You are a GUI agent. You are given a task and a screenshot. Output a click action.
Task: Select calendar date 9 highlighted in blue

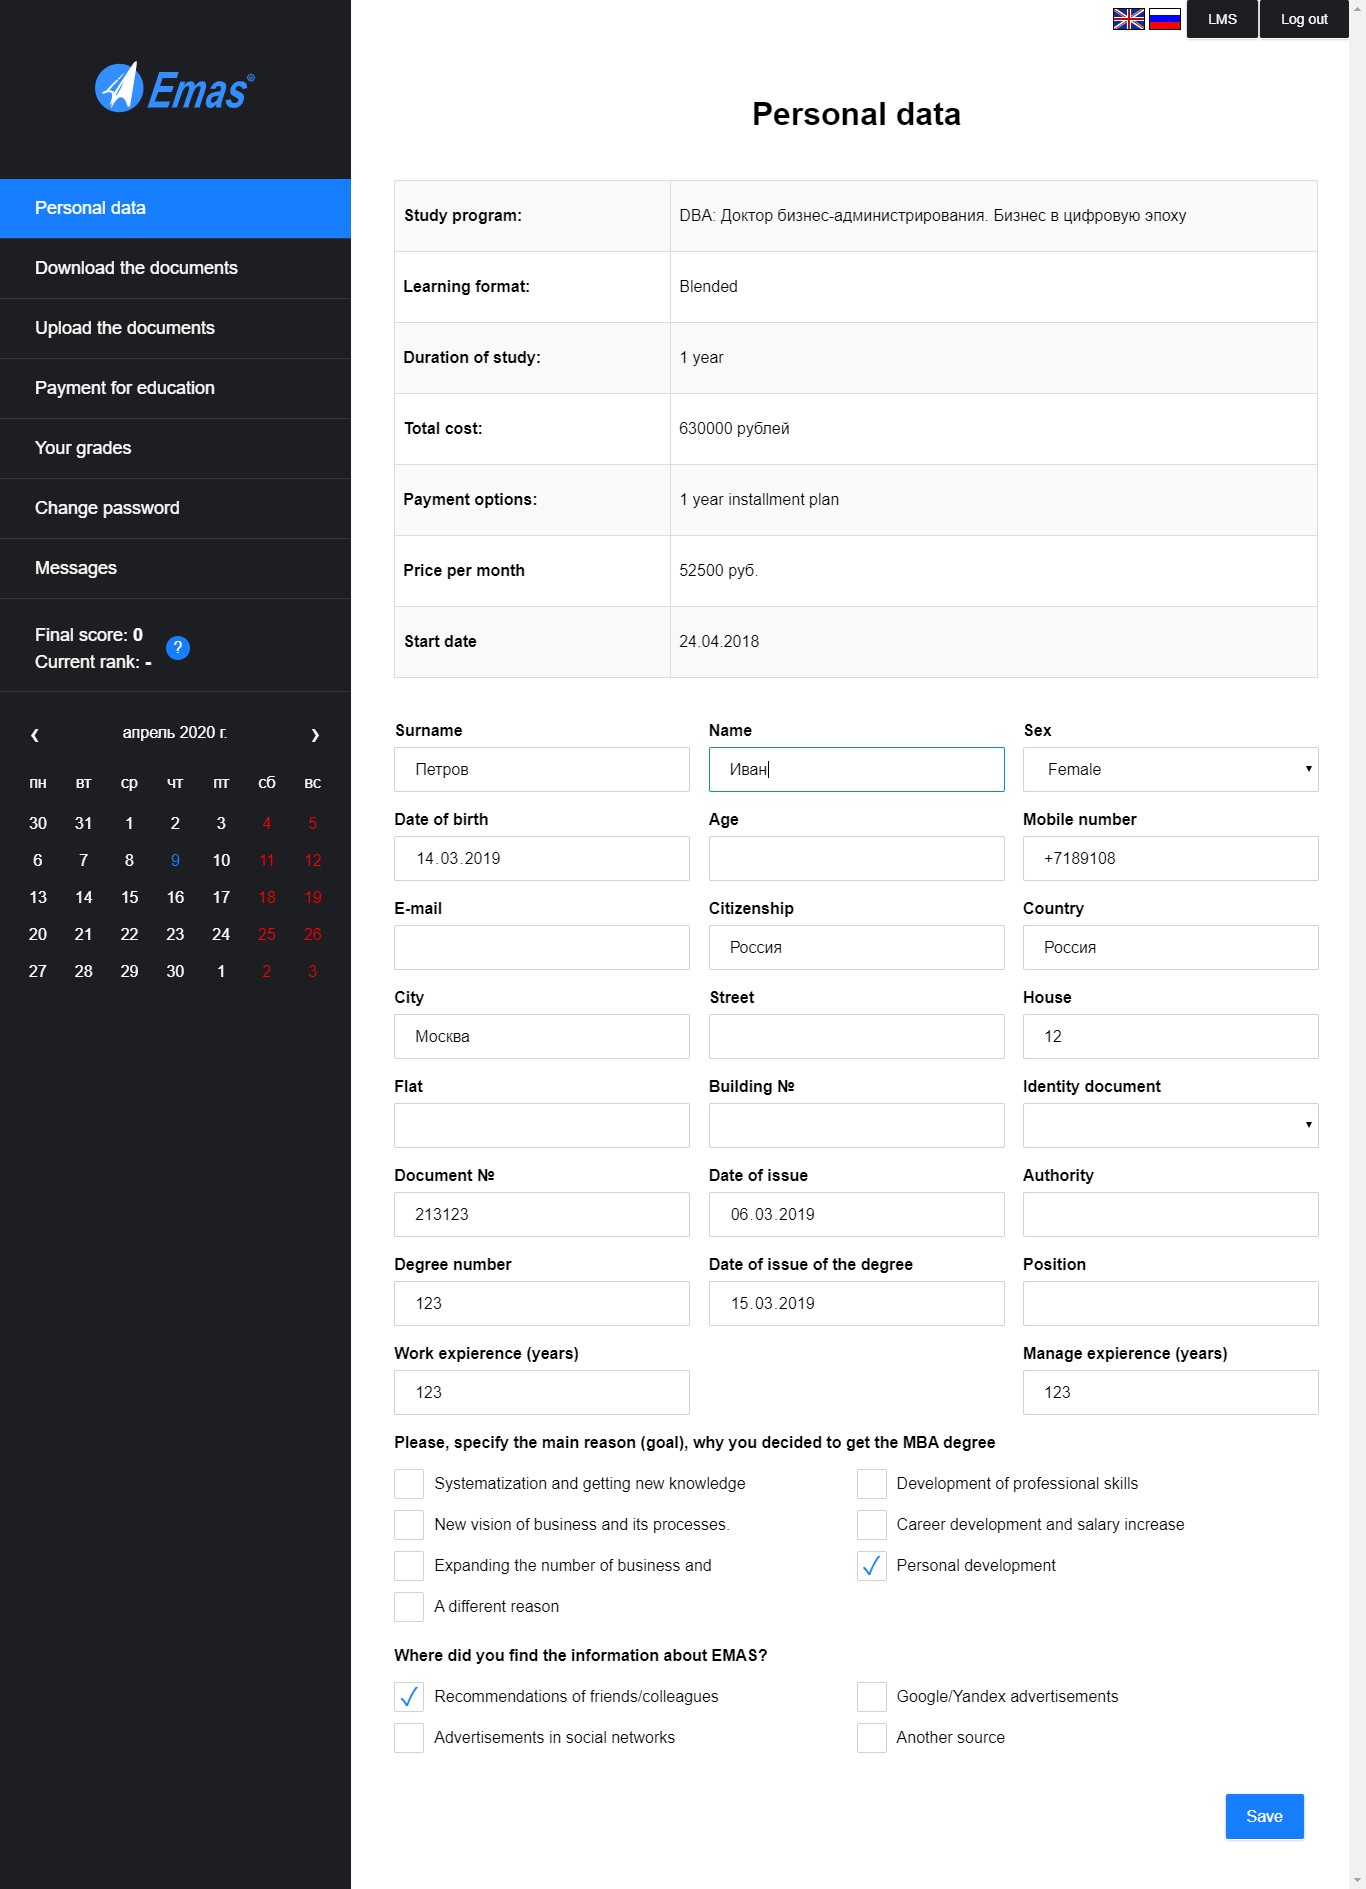click(x=175, y=860)
